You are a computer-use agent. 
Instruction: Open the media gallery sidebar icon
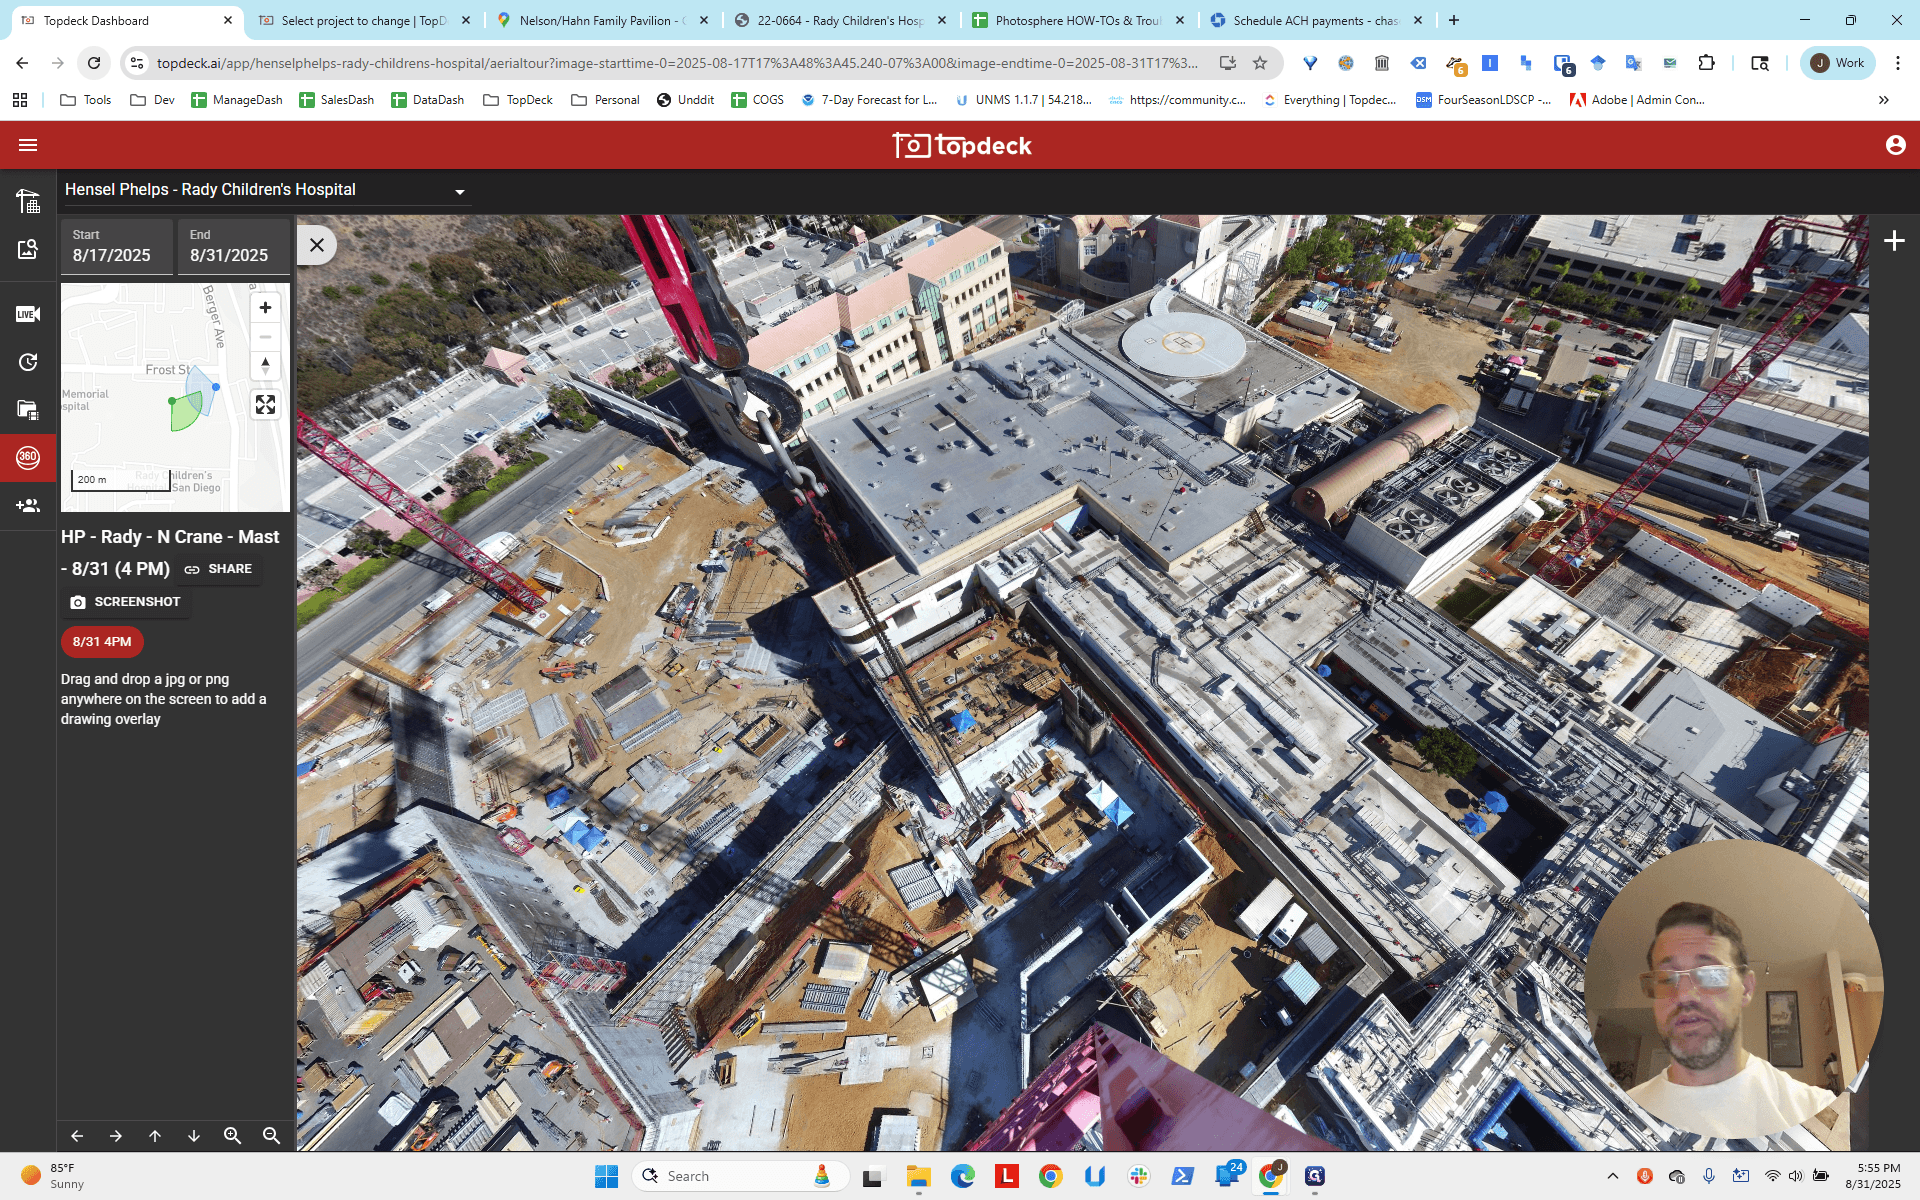tap(28, 410)
